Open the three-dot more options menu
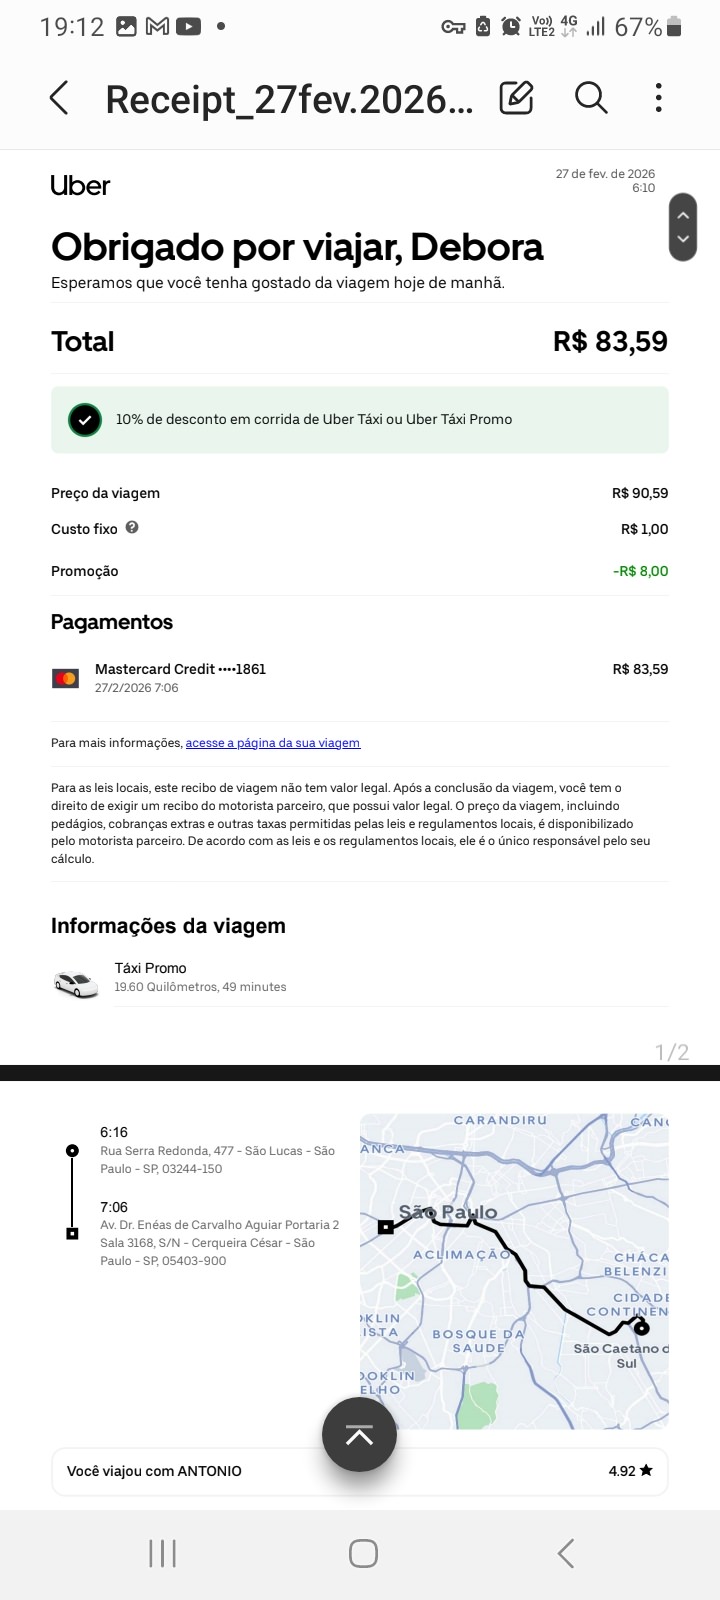This screenshot has width=720, height=1600. (658, 98)
